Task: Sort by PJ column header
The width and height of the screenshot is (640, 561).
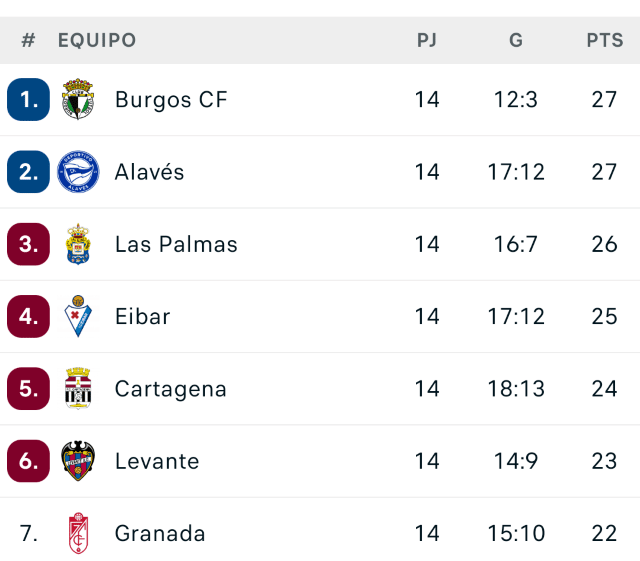Action: [x=427, y=41]
